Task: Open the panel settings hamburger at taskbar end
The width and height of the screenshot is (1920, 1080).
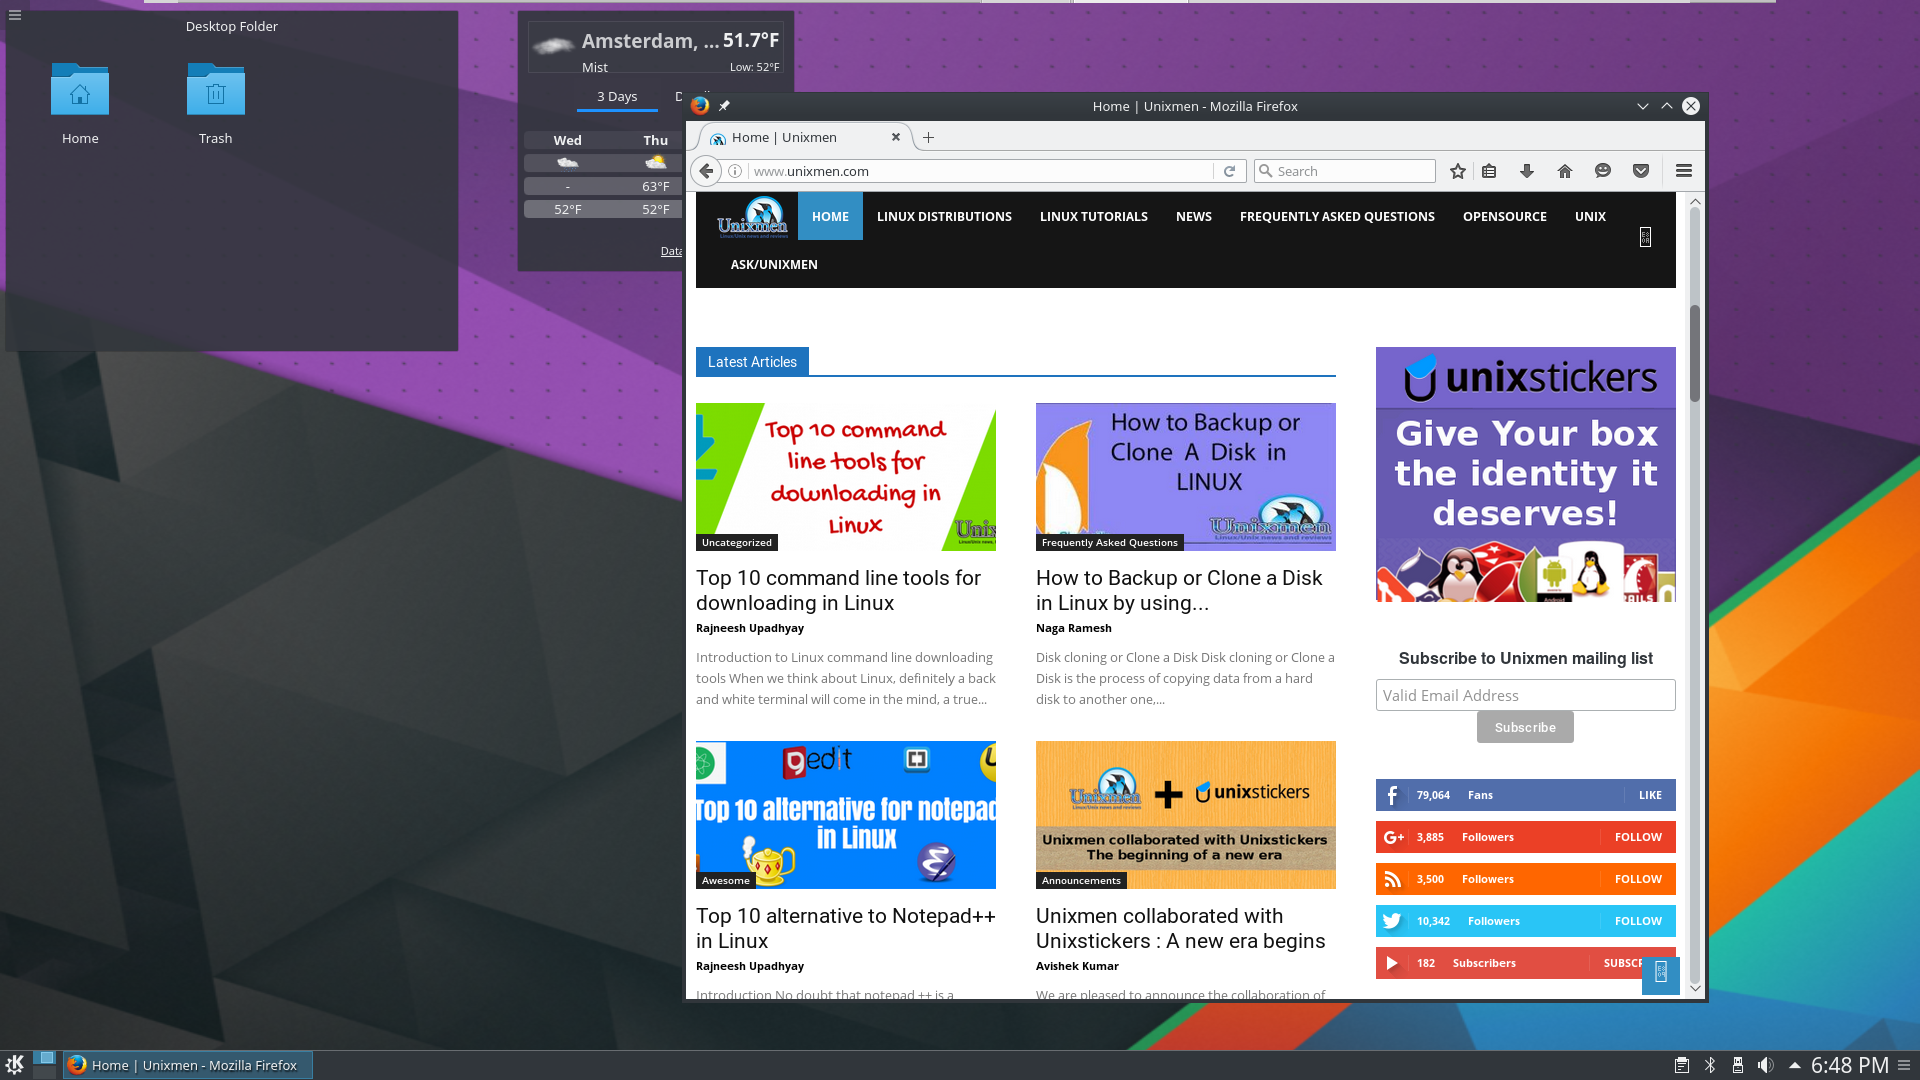Action: coord(1905,1066)
